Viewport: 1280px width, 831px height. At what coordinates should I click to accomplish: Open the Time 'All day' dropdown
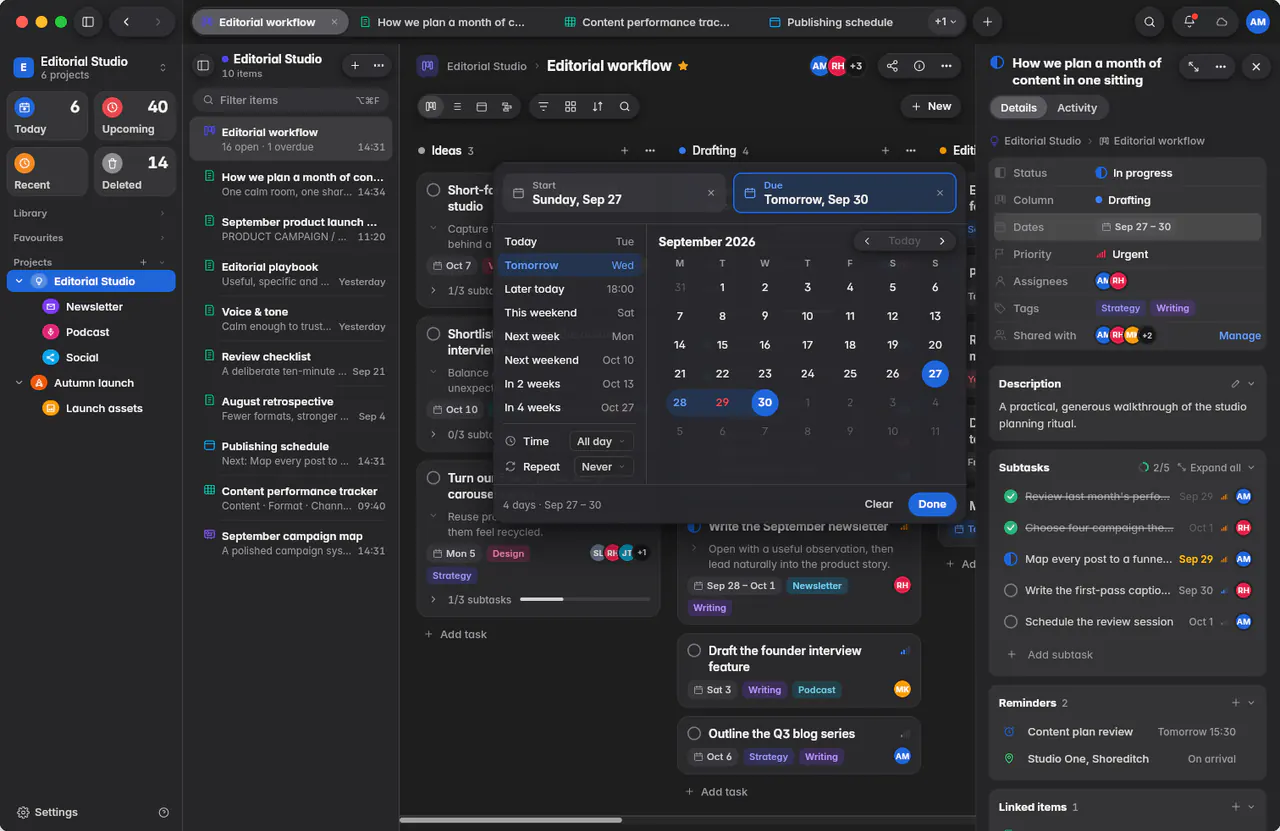601,441
